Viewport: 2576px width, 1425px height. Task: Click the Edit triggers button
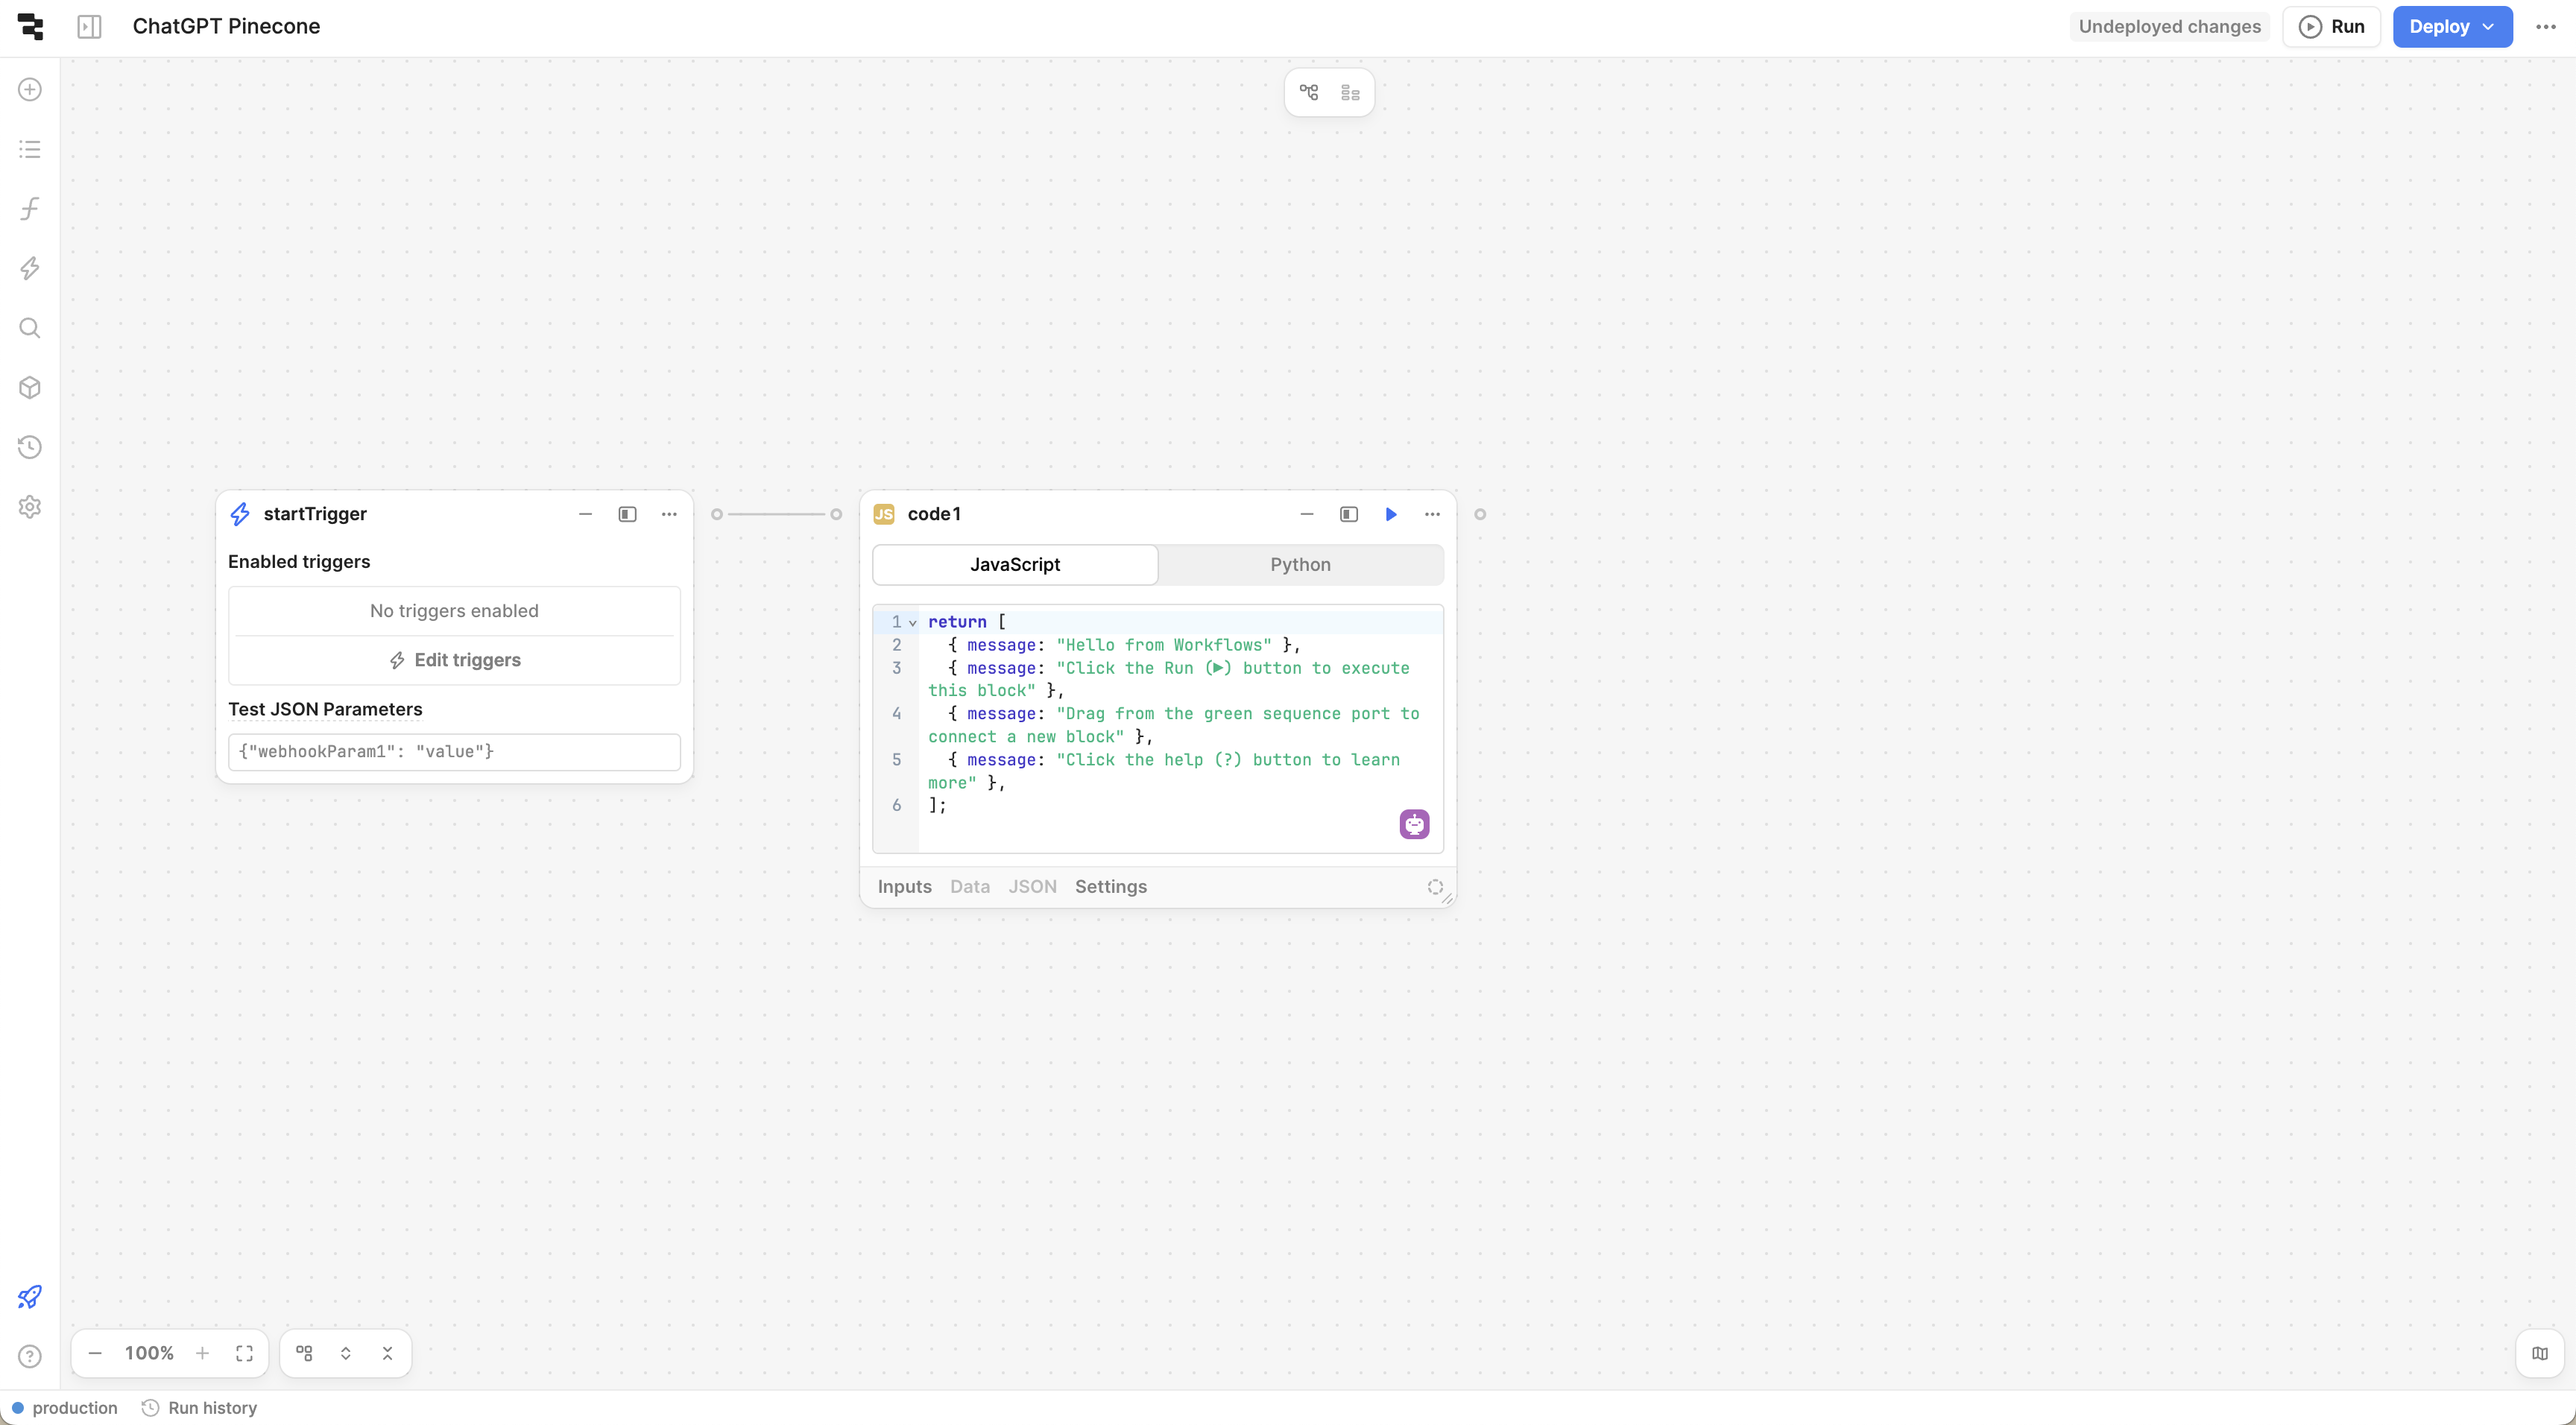[455, 659]
